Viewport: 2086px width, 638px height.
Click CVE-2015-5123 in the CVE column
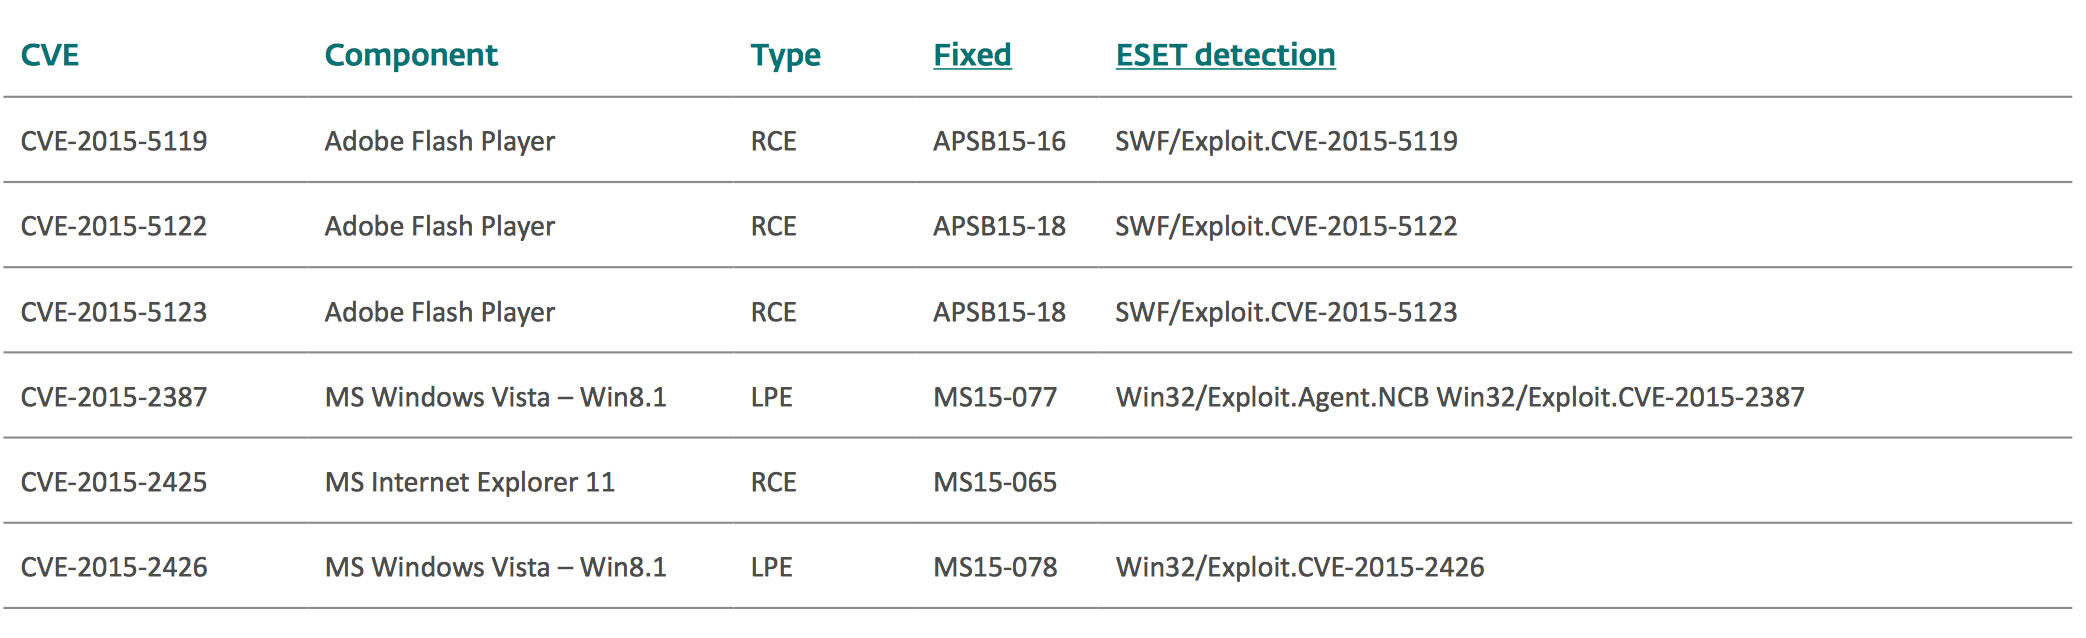click(x=114, y=312)
